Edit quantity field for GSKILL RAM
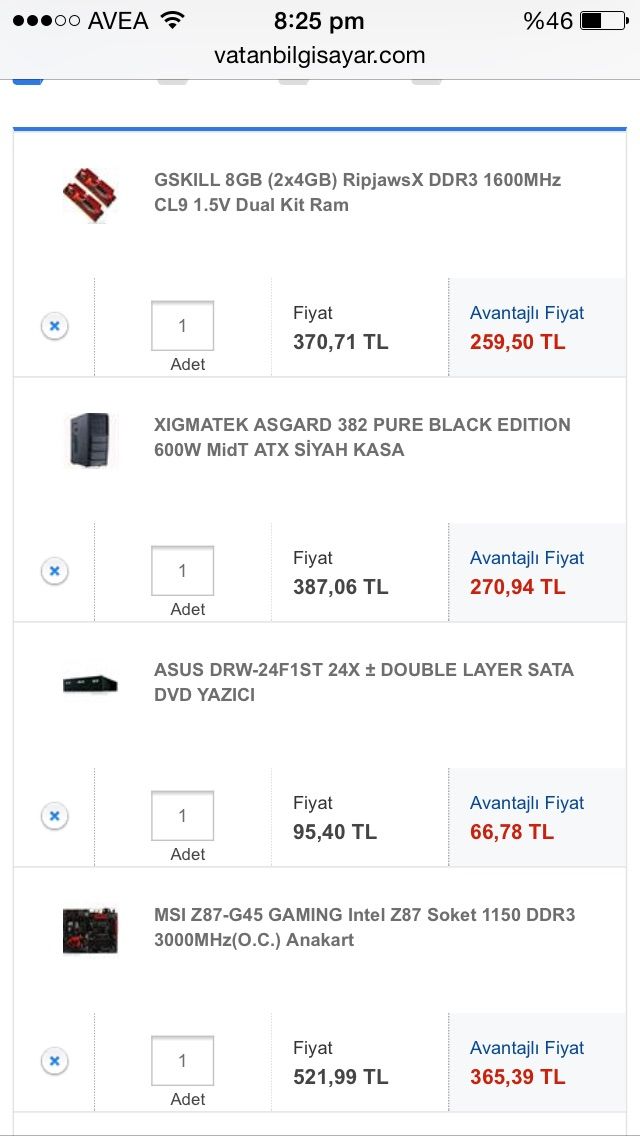Viewport: 640px width, 1136px height. (182, 326)
